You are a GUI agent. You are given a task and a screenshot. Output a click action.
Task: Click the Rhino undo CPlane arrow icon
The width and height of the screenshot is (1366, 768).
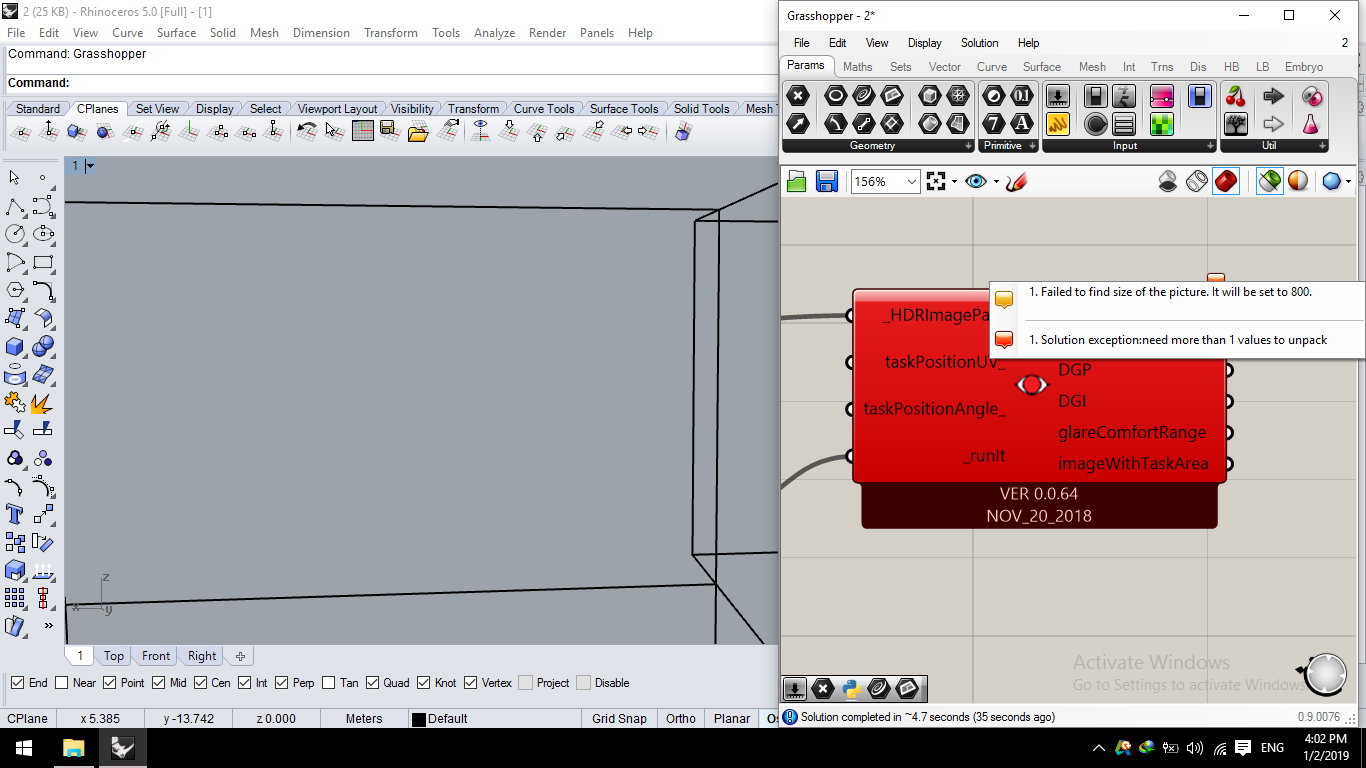(x=307, y=130)
